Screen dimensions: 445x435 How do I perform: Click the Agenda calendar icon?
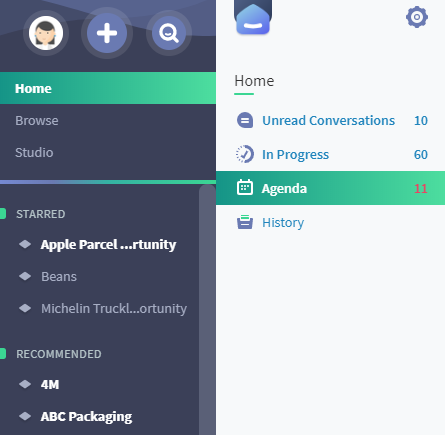(245, 188)
